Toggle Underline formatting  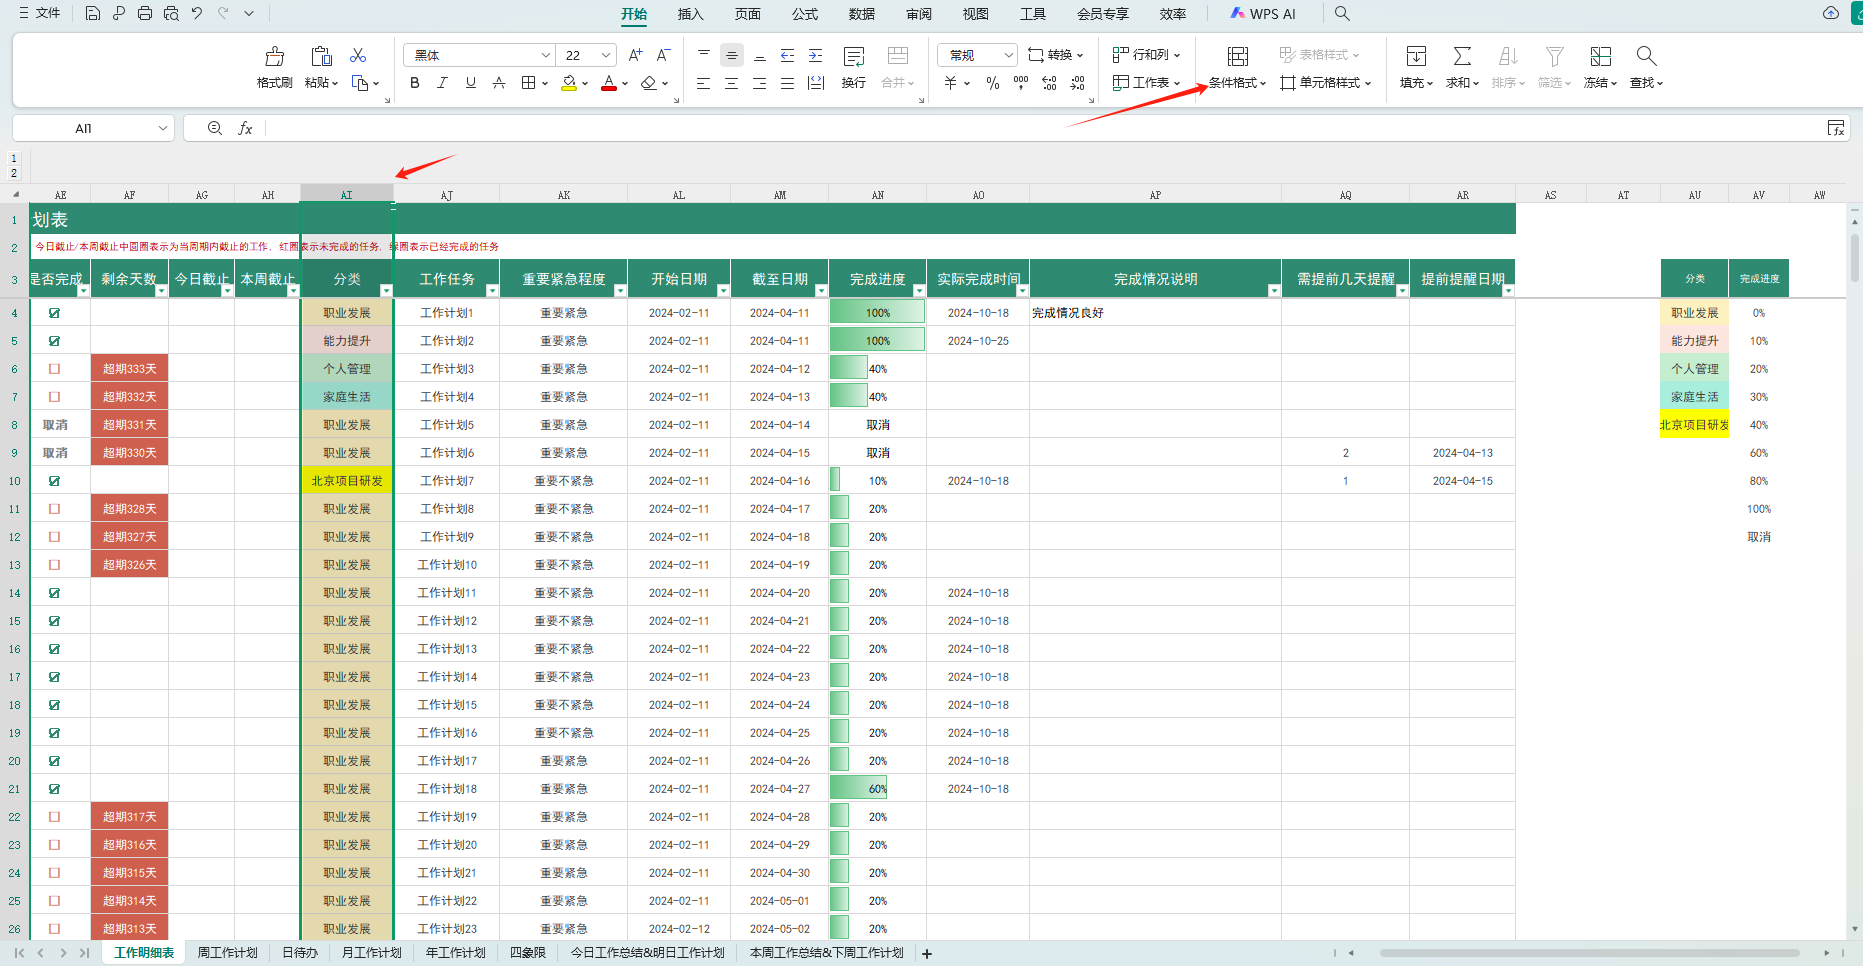pyautogui.click(x=470, y=83)
